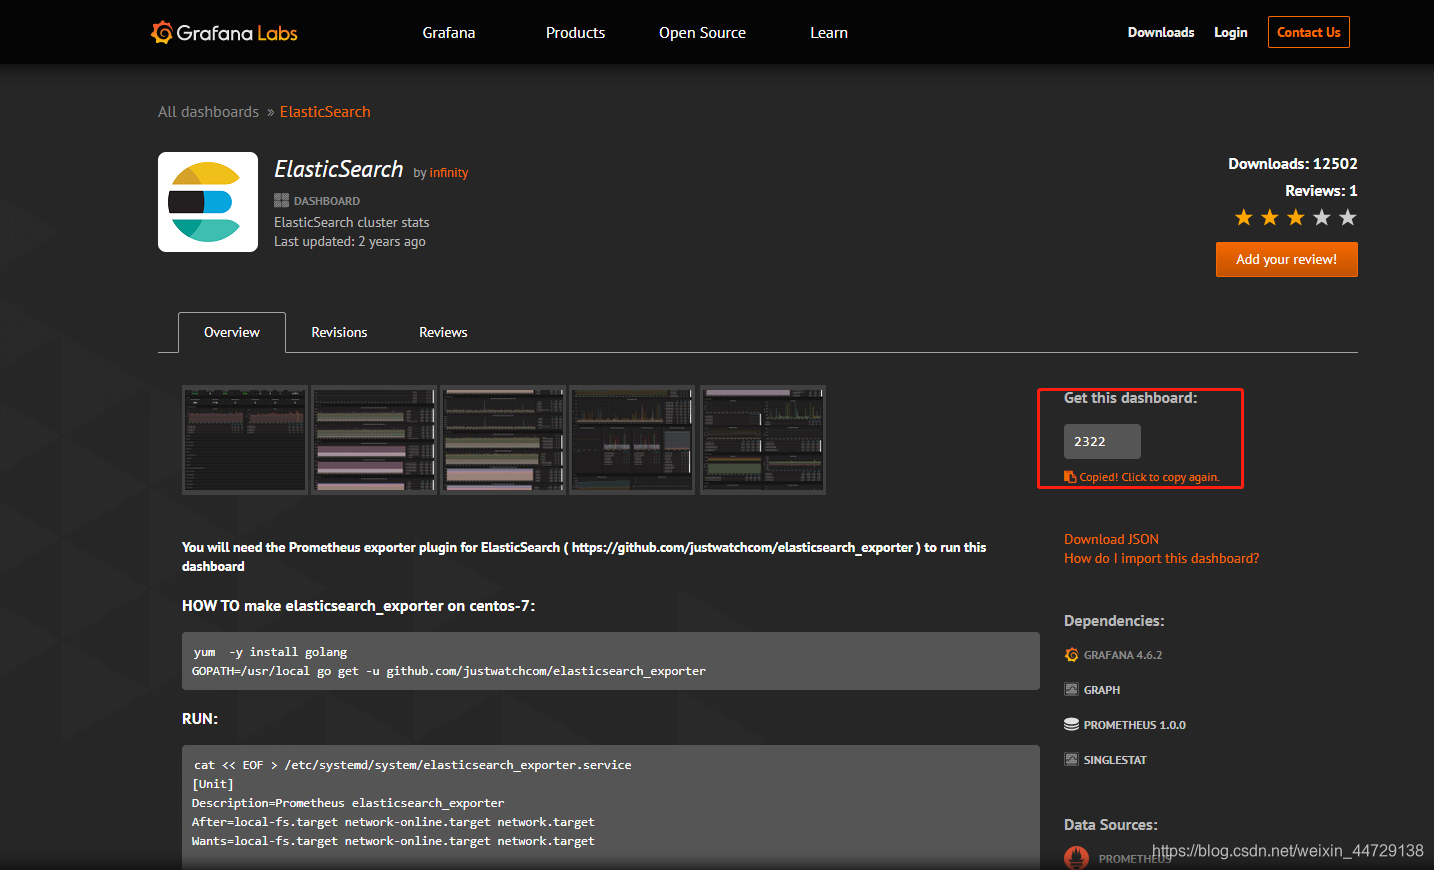Click the yum -y install golang code line

(270, 652)
